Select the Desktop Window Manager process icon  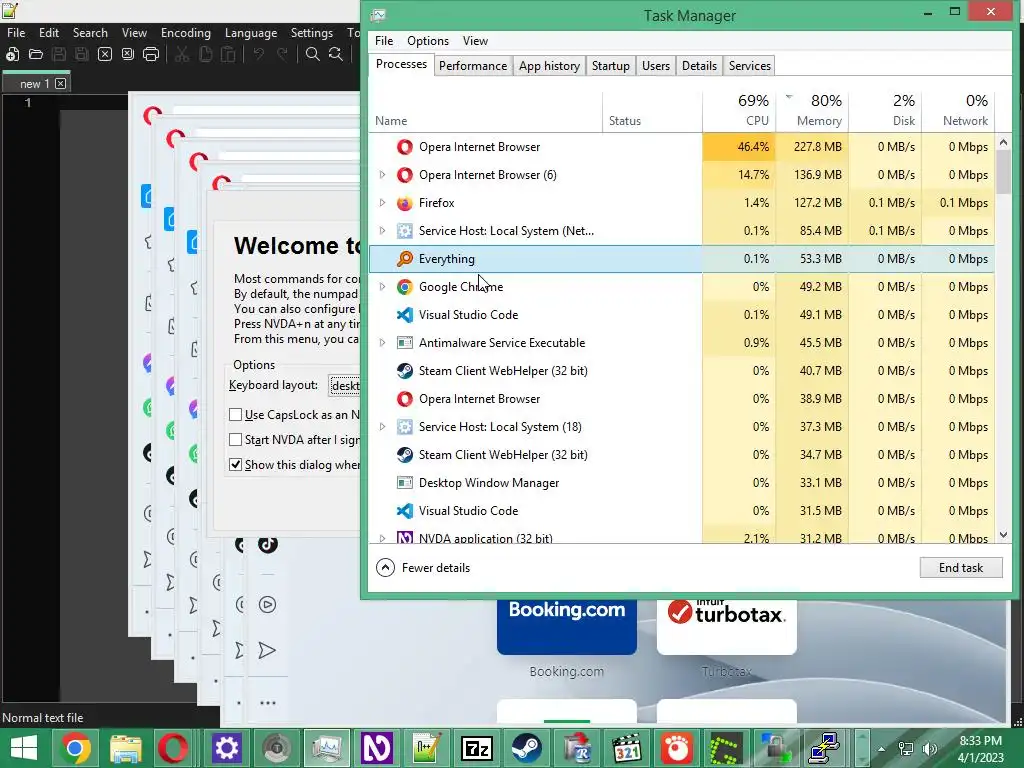405,483
